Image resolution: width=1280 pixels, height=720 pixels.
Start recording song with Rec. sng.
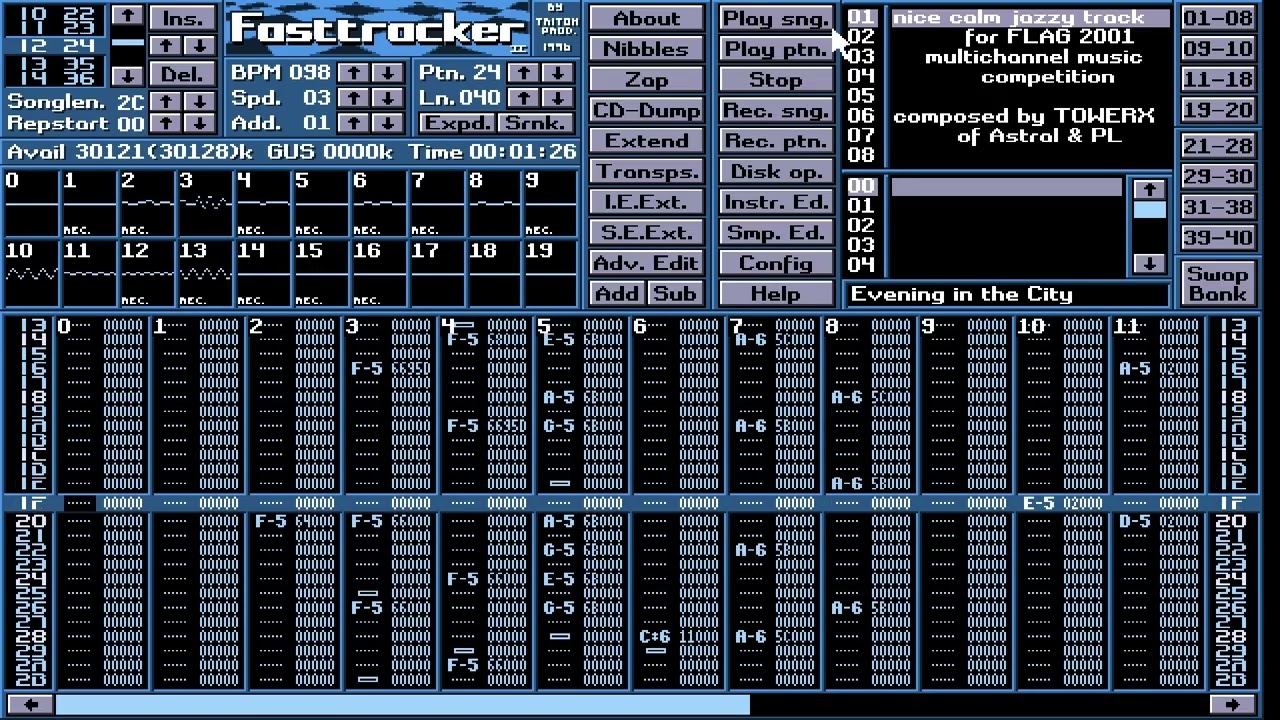[776, 110]
